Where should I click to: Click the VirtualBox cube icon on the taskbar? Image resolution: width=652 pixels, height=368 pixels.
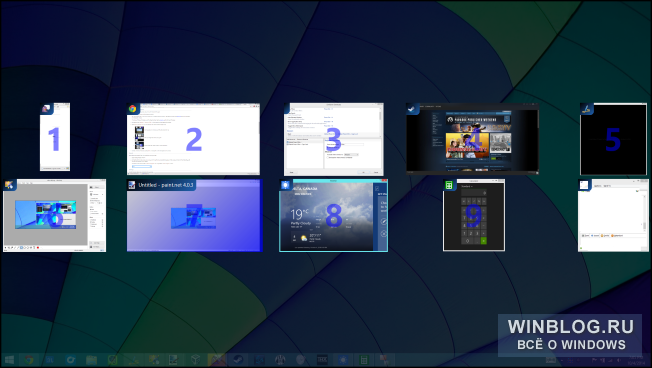pyautogui.click(x=195, y=360)
